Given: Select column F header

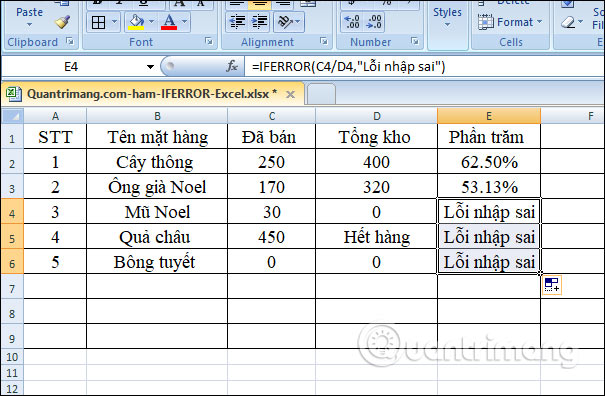Looking at the screenshot, I should coord(573,116).
